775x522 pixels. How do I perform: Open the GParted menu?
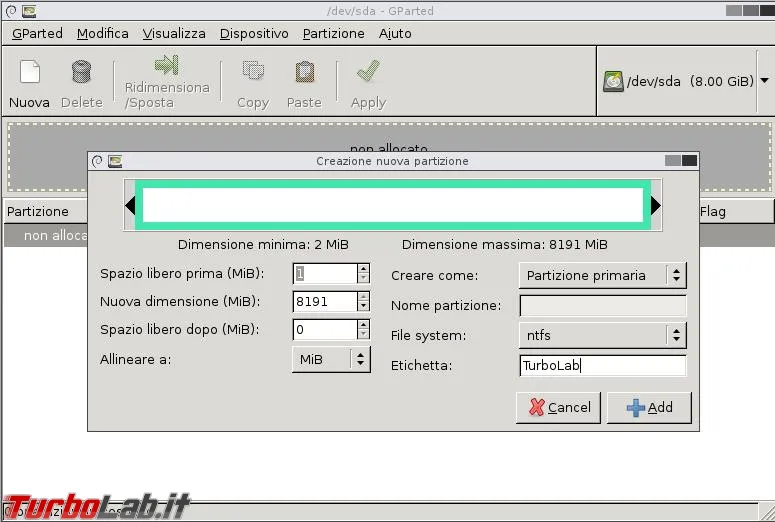coord(38,34)
